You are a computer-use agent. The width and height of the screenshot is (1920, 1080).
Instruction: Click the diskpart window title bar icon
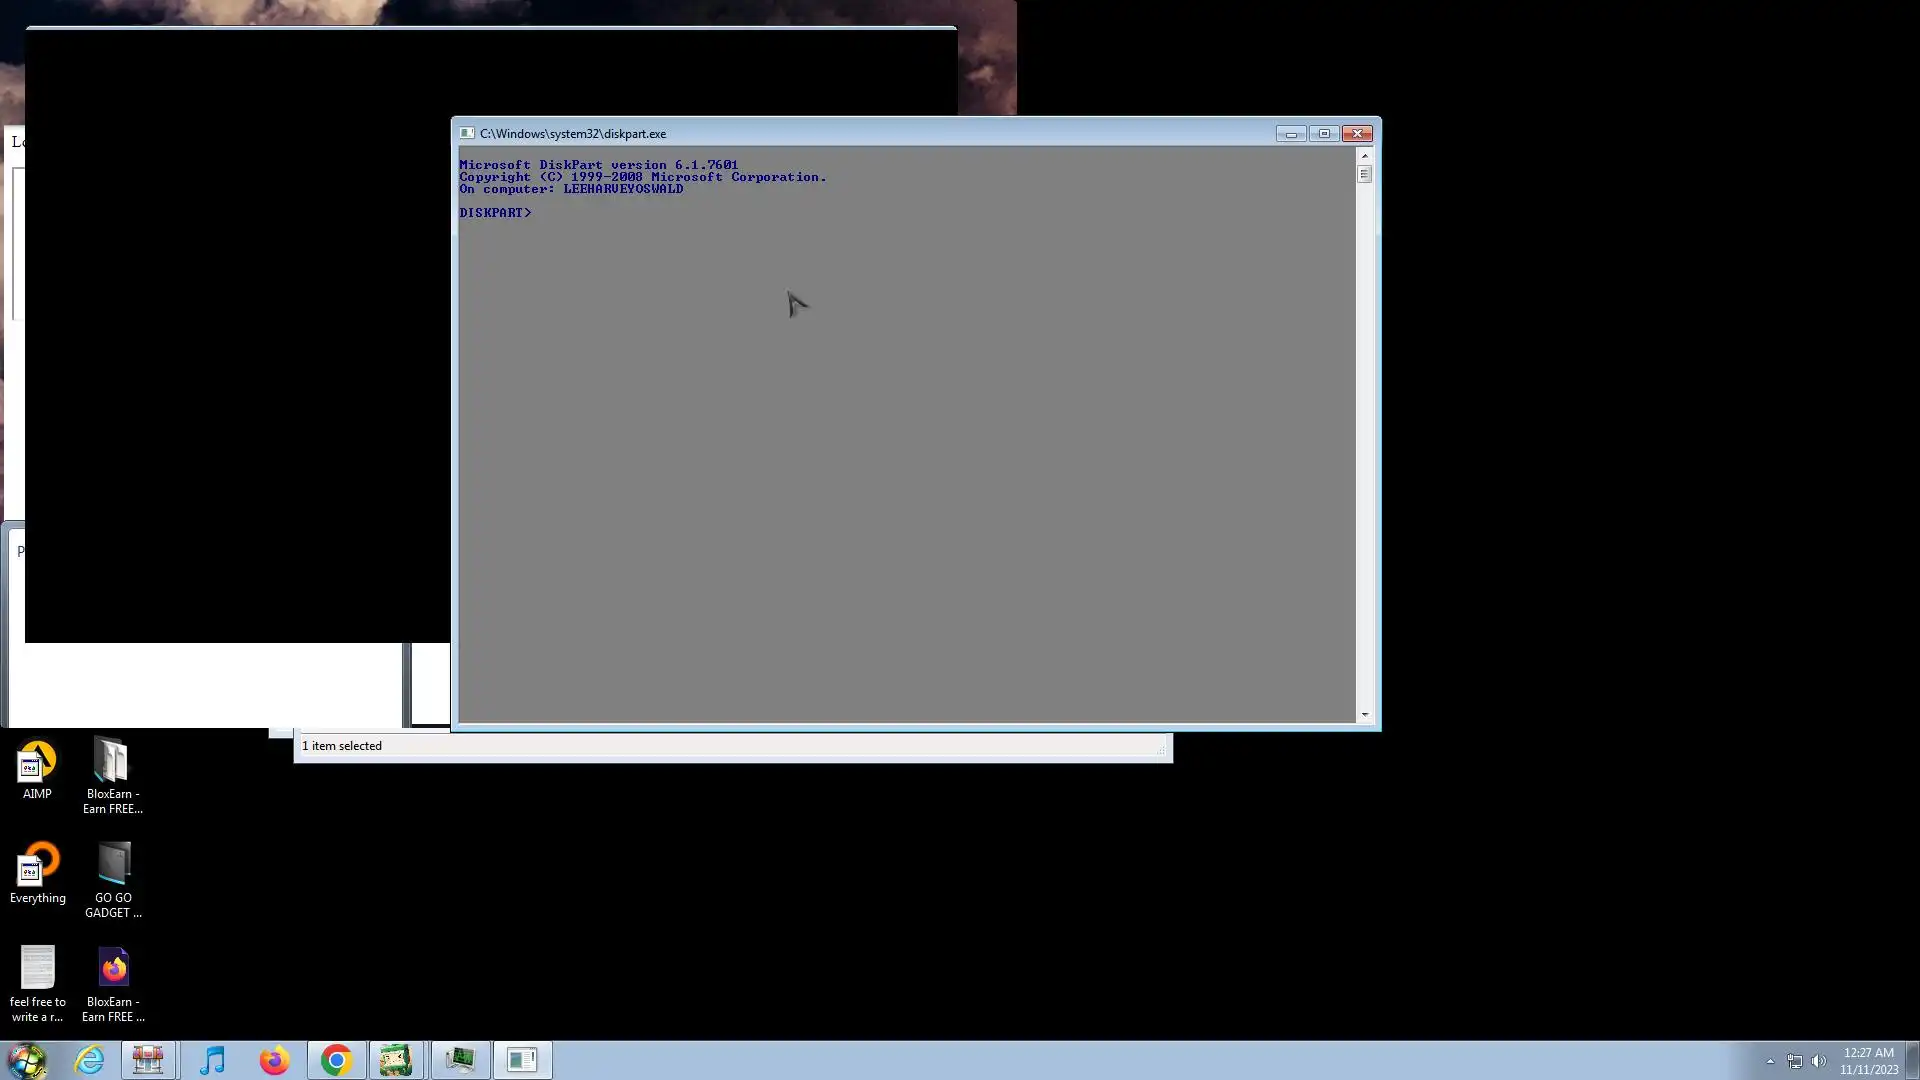(x=466, y=133)
